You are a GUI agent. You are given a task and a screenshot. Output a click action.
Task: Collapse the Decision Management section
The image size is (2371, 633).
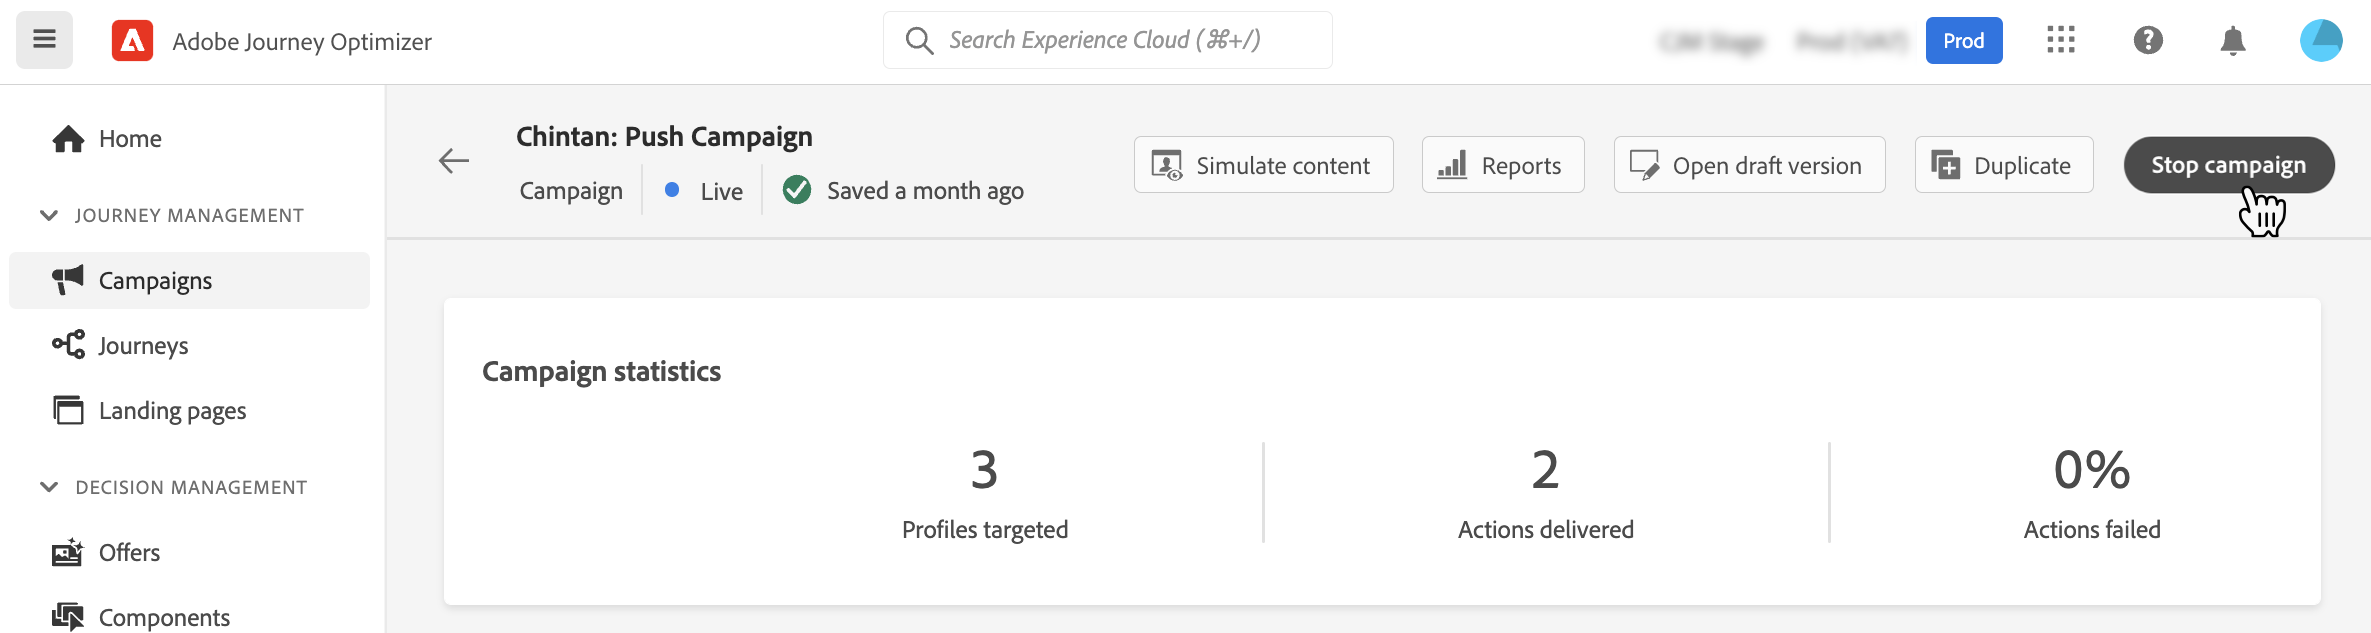tap(49, 487)
